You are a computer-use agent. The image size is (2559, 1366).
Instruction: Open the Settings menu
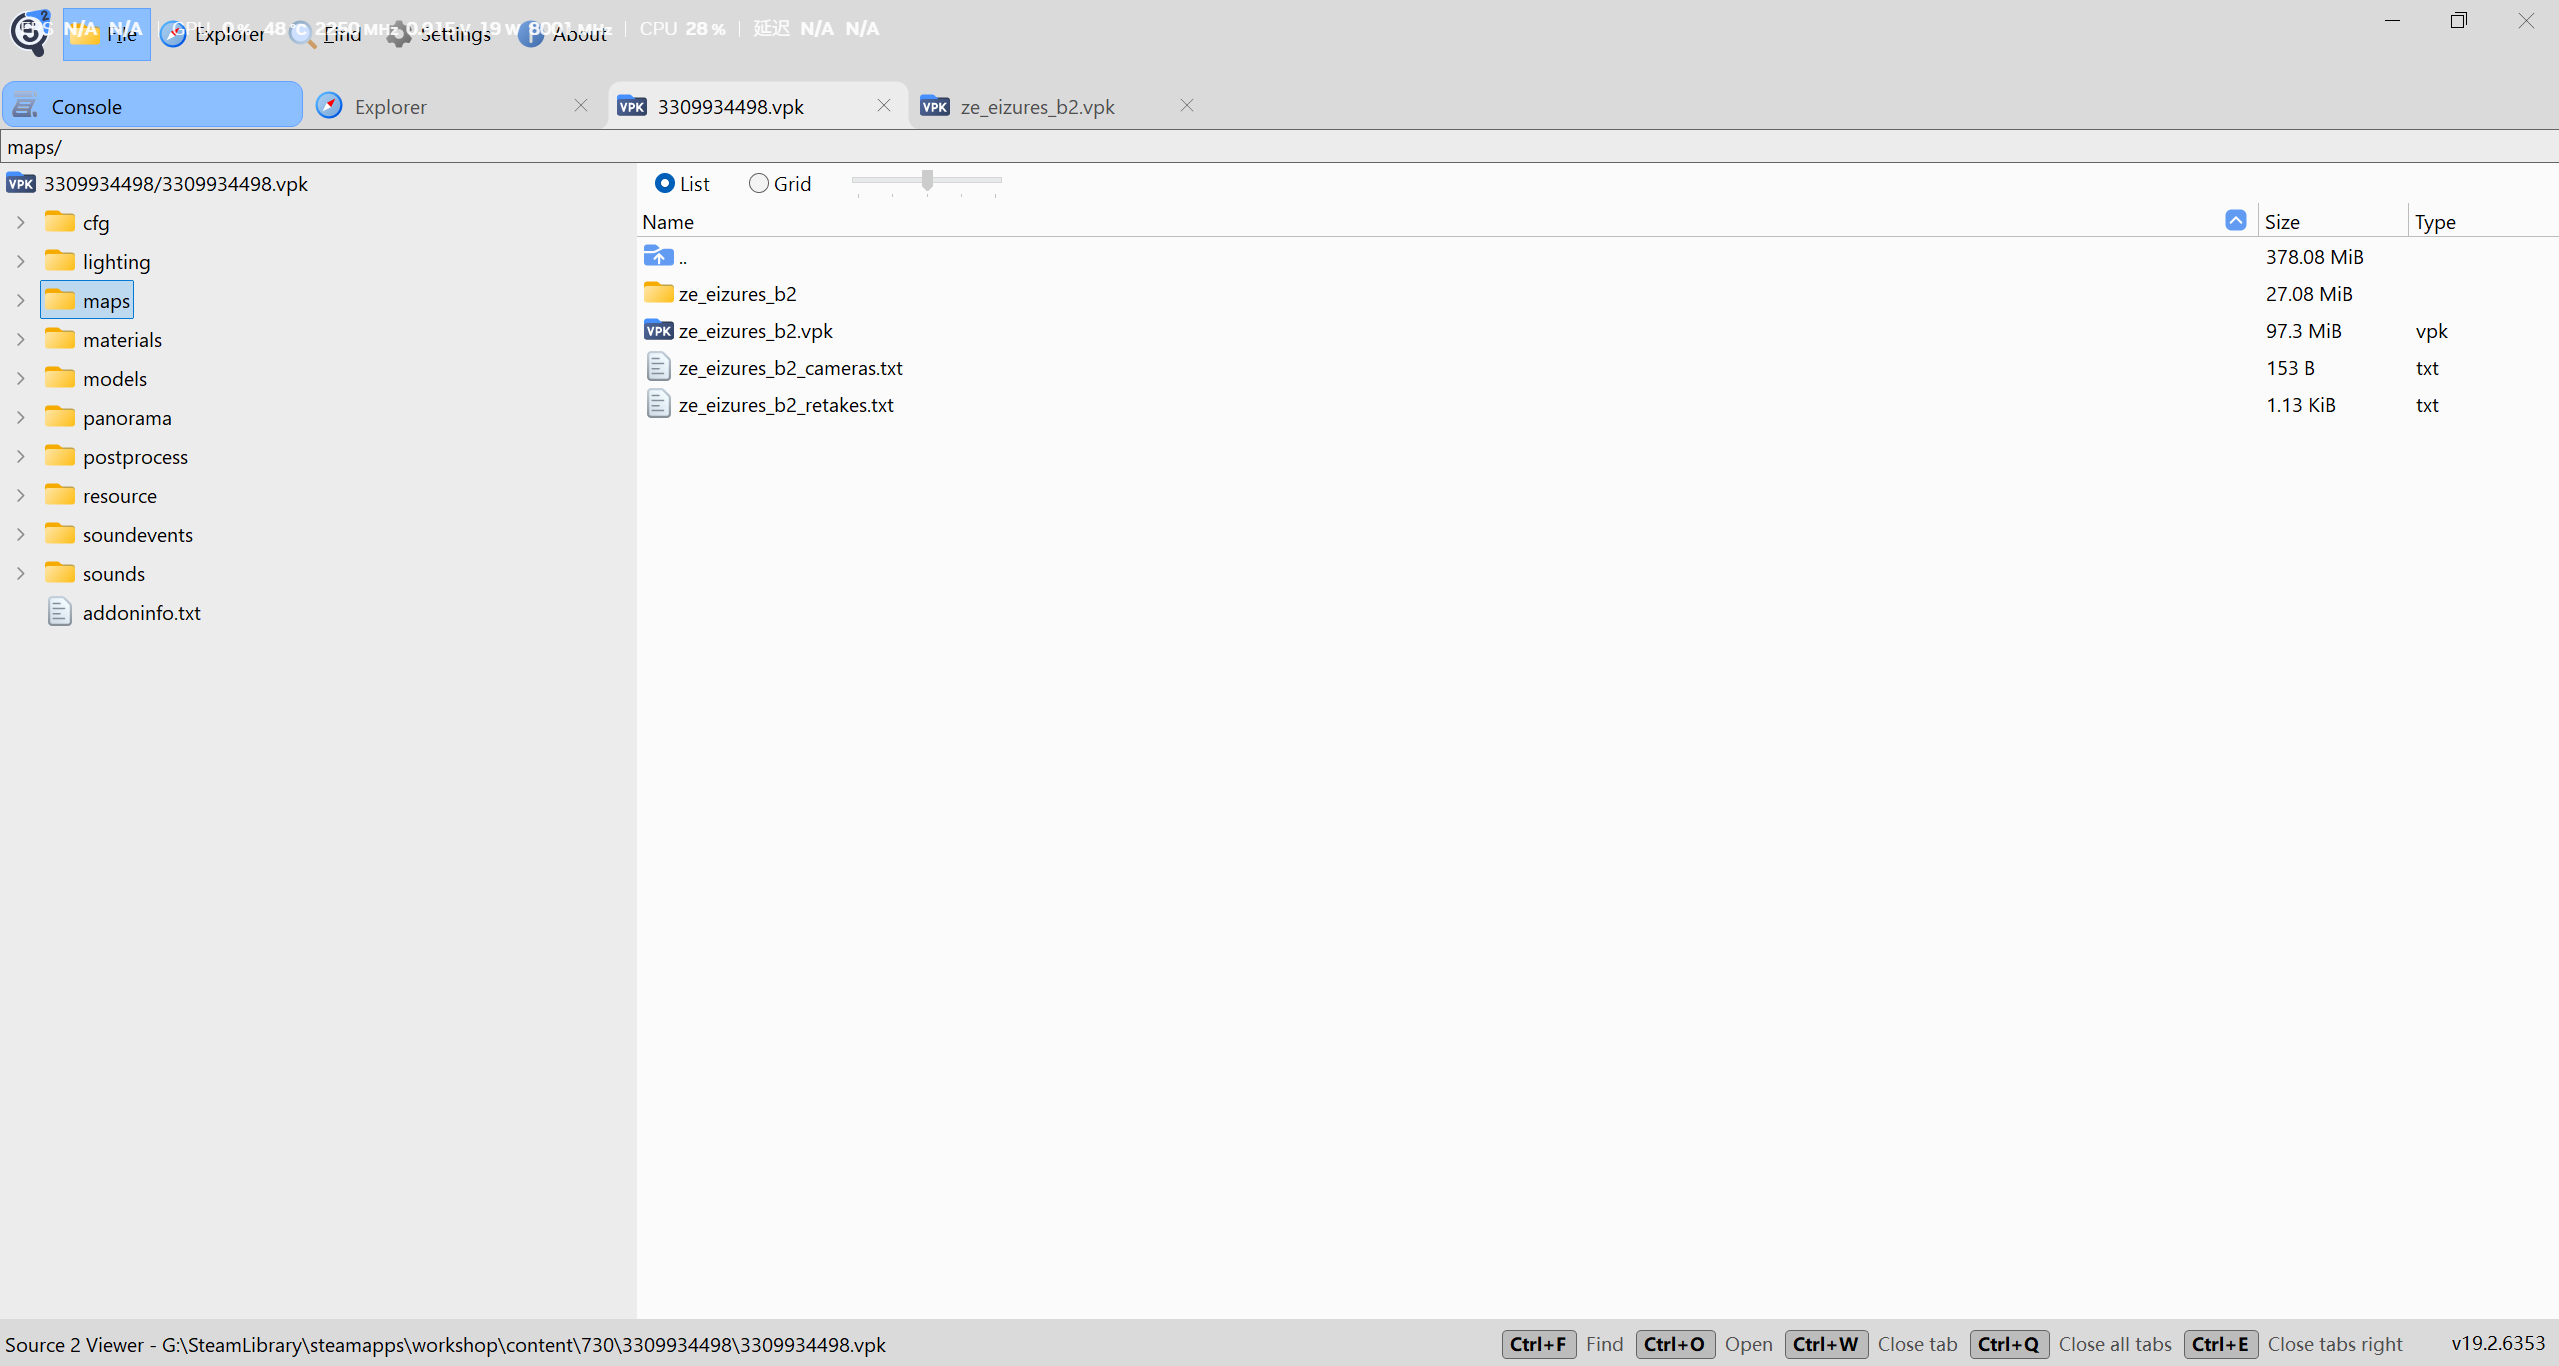tap(439, 34)
